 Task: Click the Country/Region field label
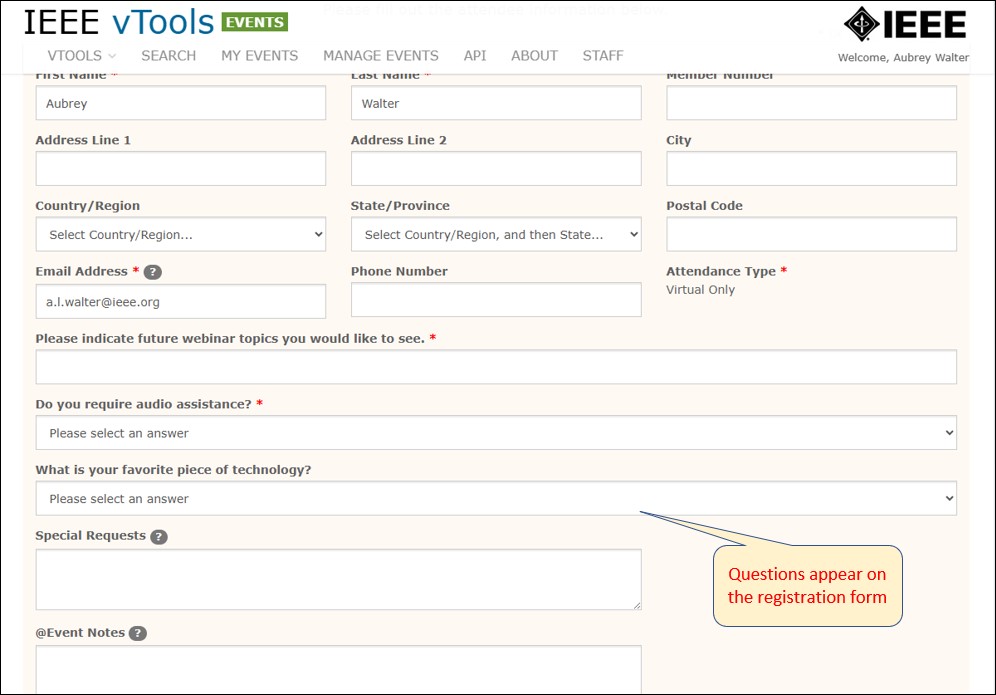coord(88,206)
